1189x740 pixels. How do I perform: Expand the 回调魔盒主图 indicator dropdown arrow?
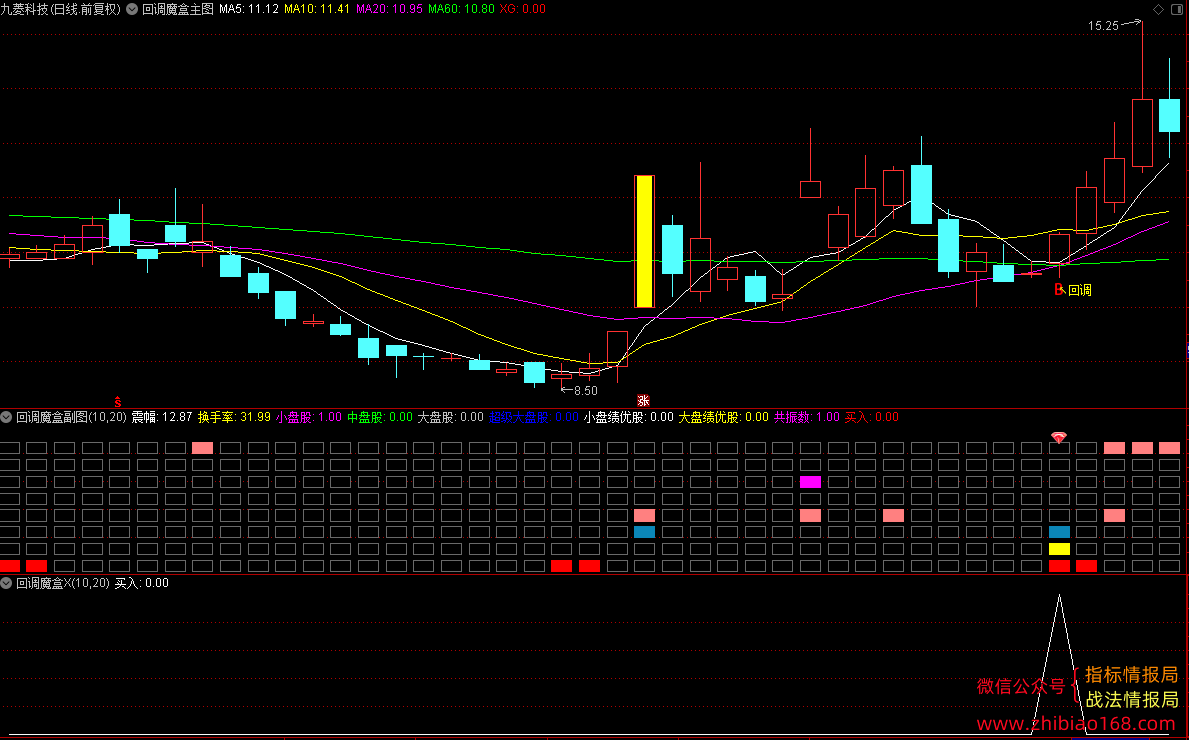click(x=133, y=9)
